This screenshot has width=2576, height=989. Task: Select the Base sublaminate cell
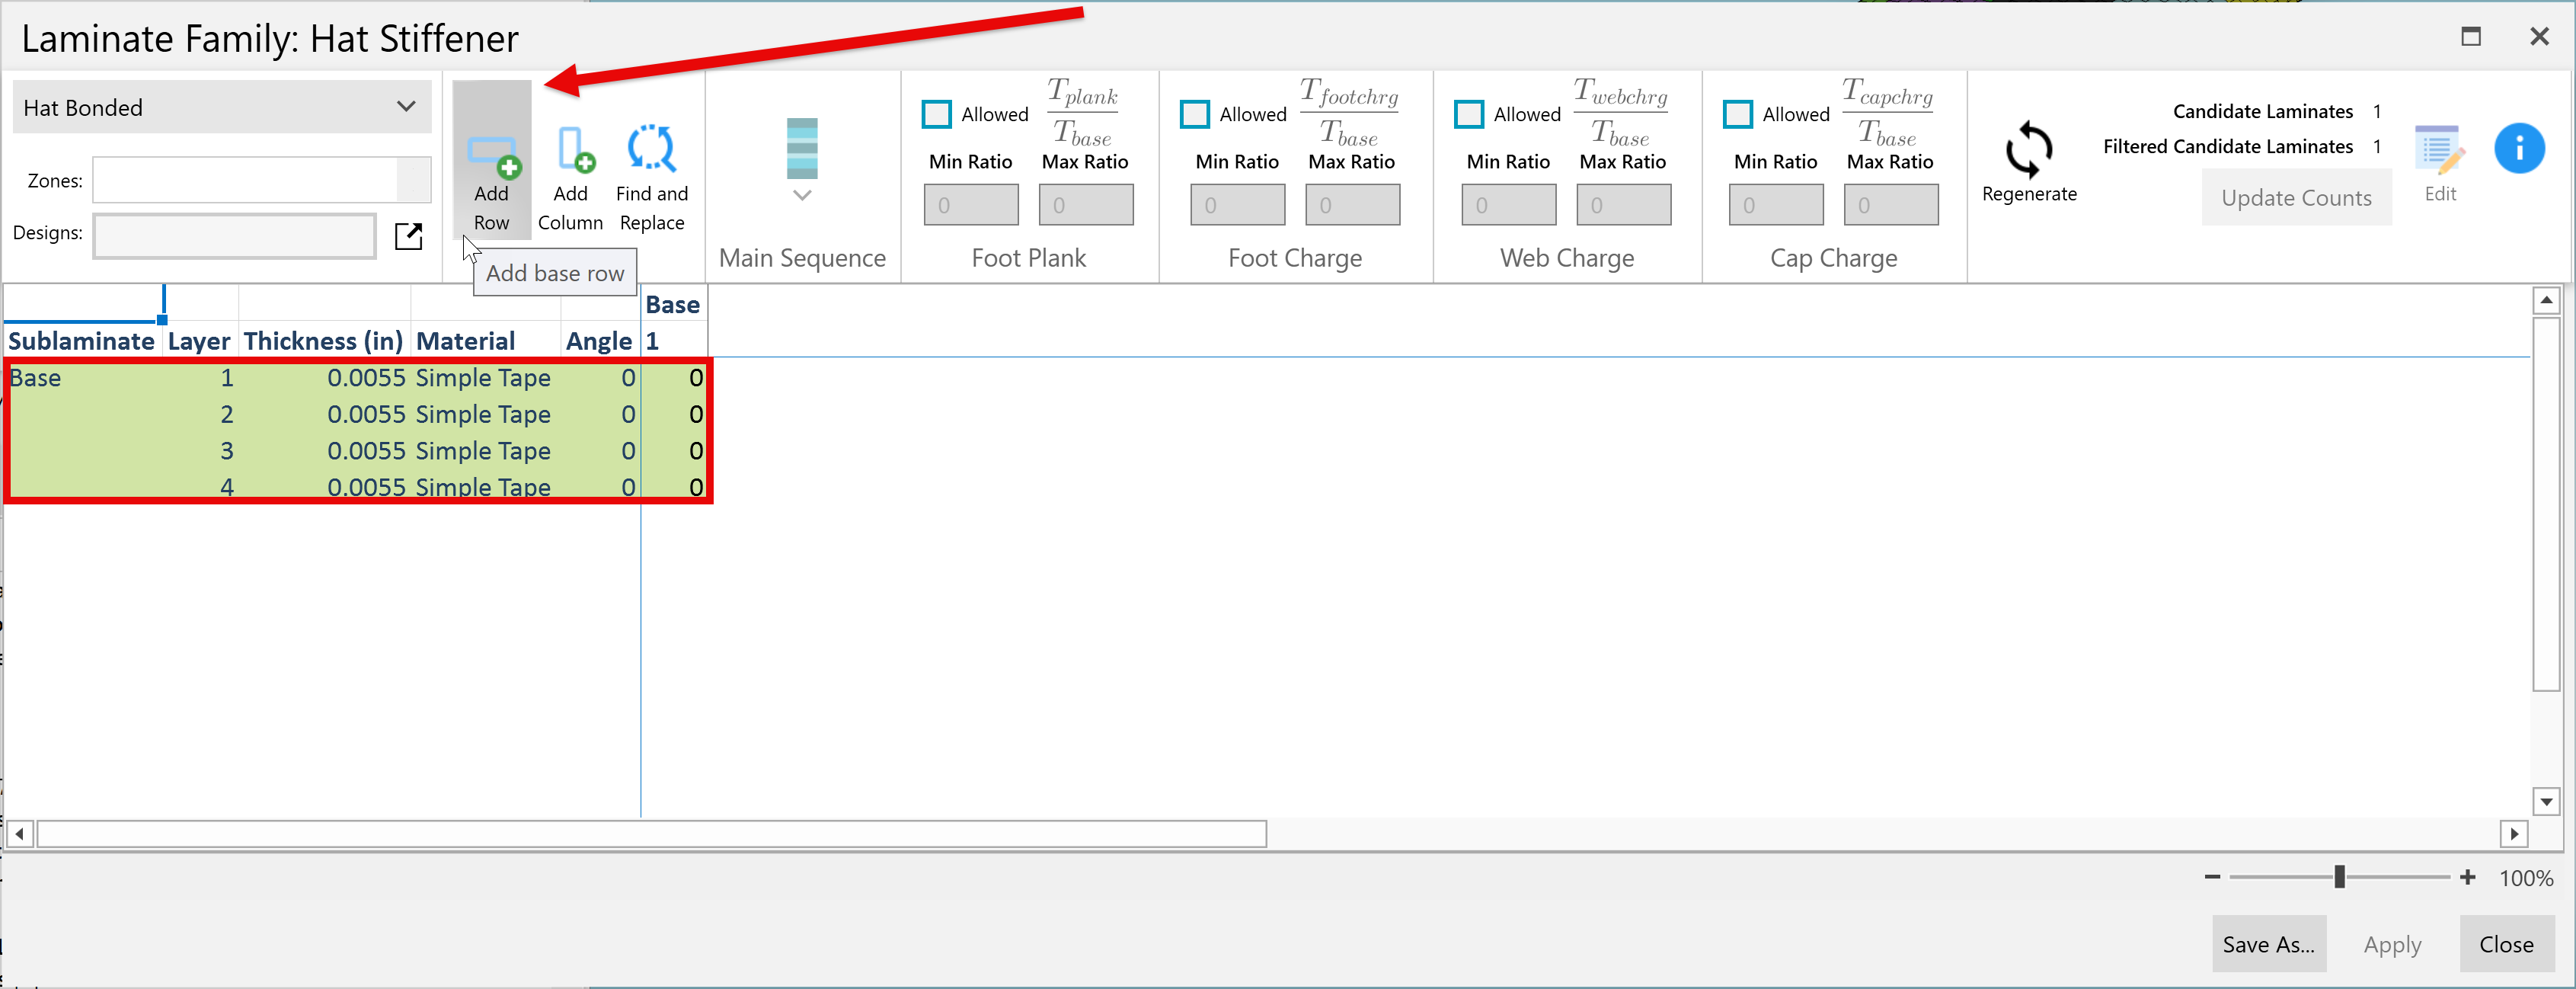point(82,378)
